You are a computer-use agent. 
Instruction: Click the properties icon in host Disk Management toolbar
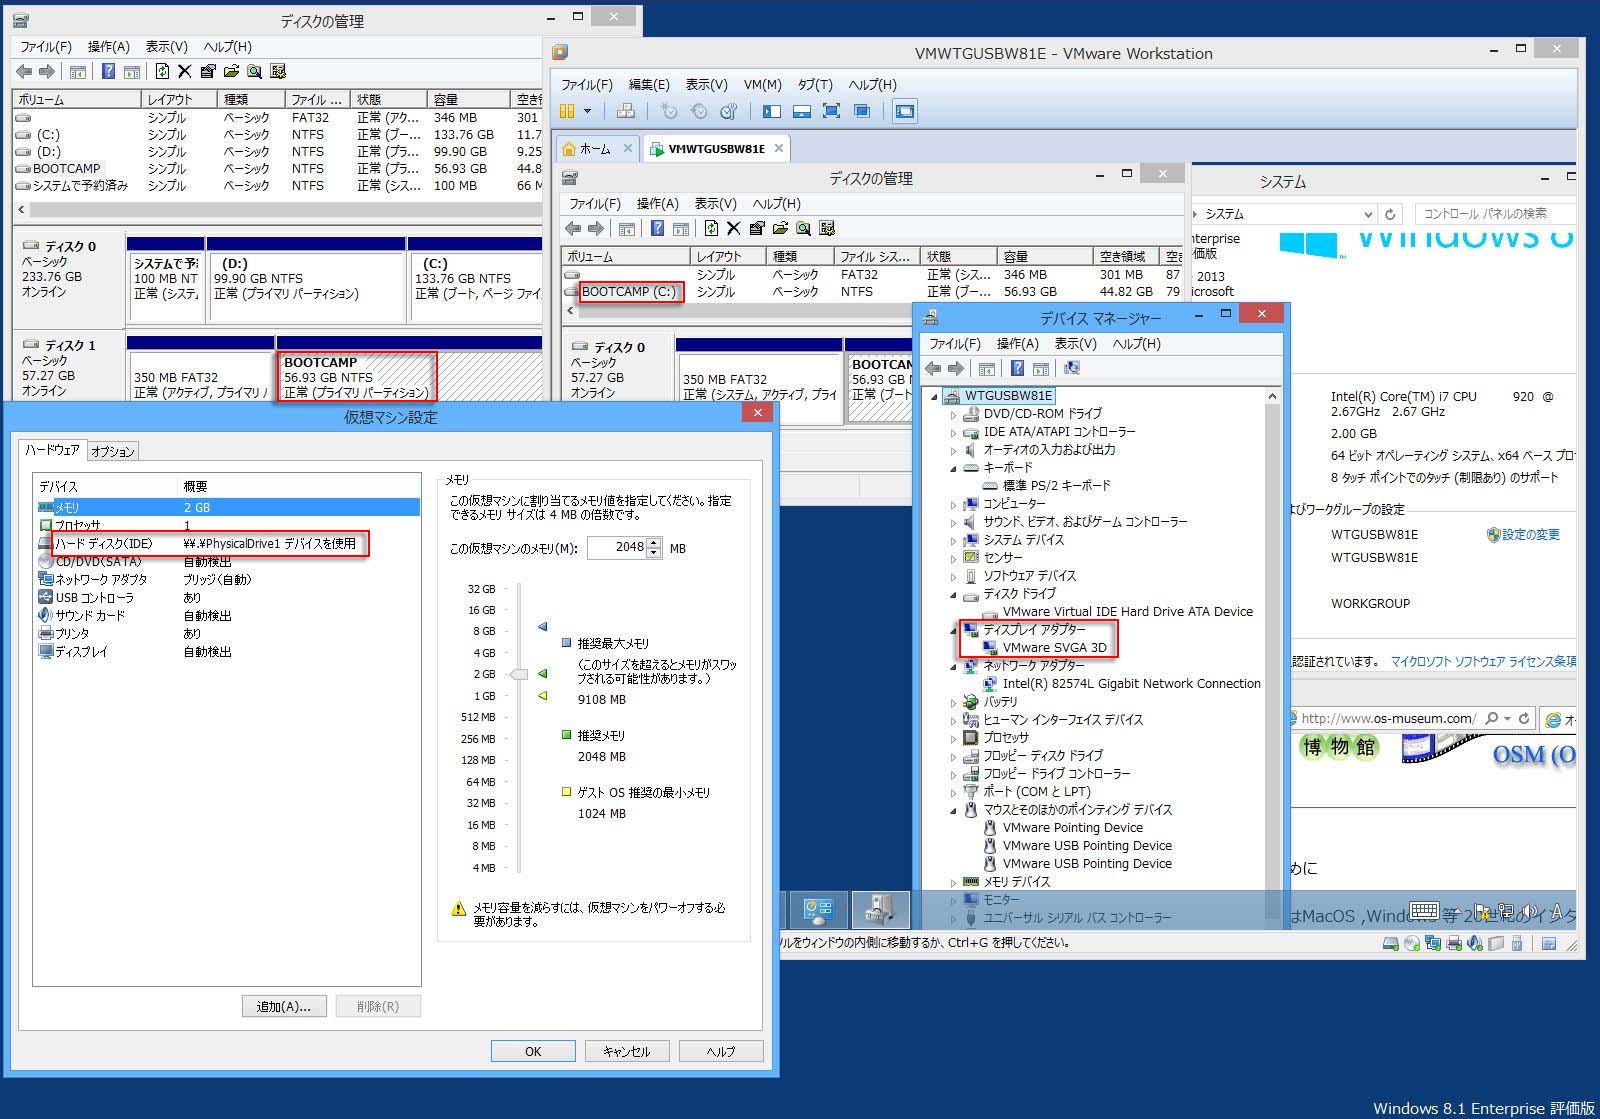tap(208, 71)
